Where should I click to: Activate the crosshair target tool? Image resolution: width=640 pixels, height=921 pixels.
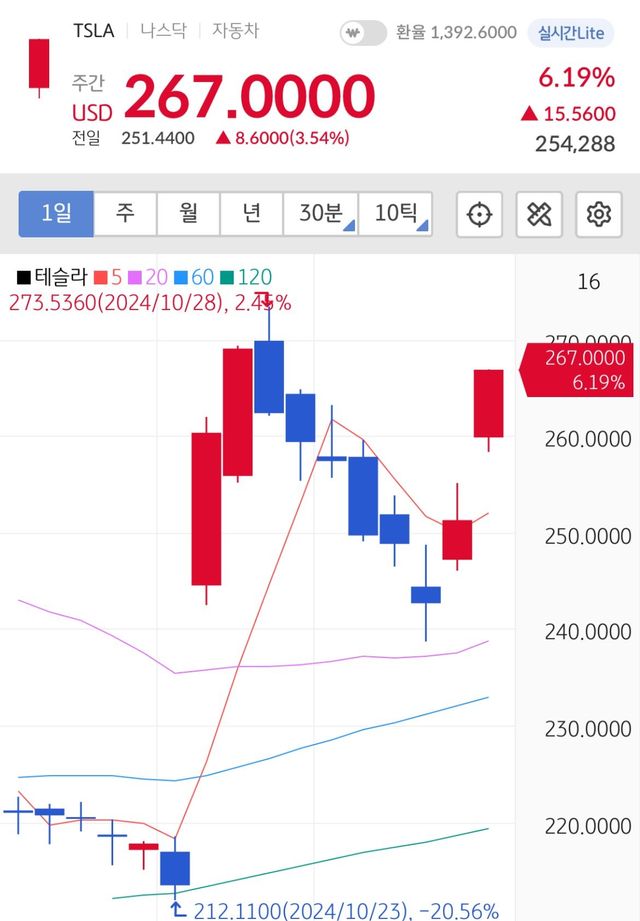(480, 214)
